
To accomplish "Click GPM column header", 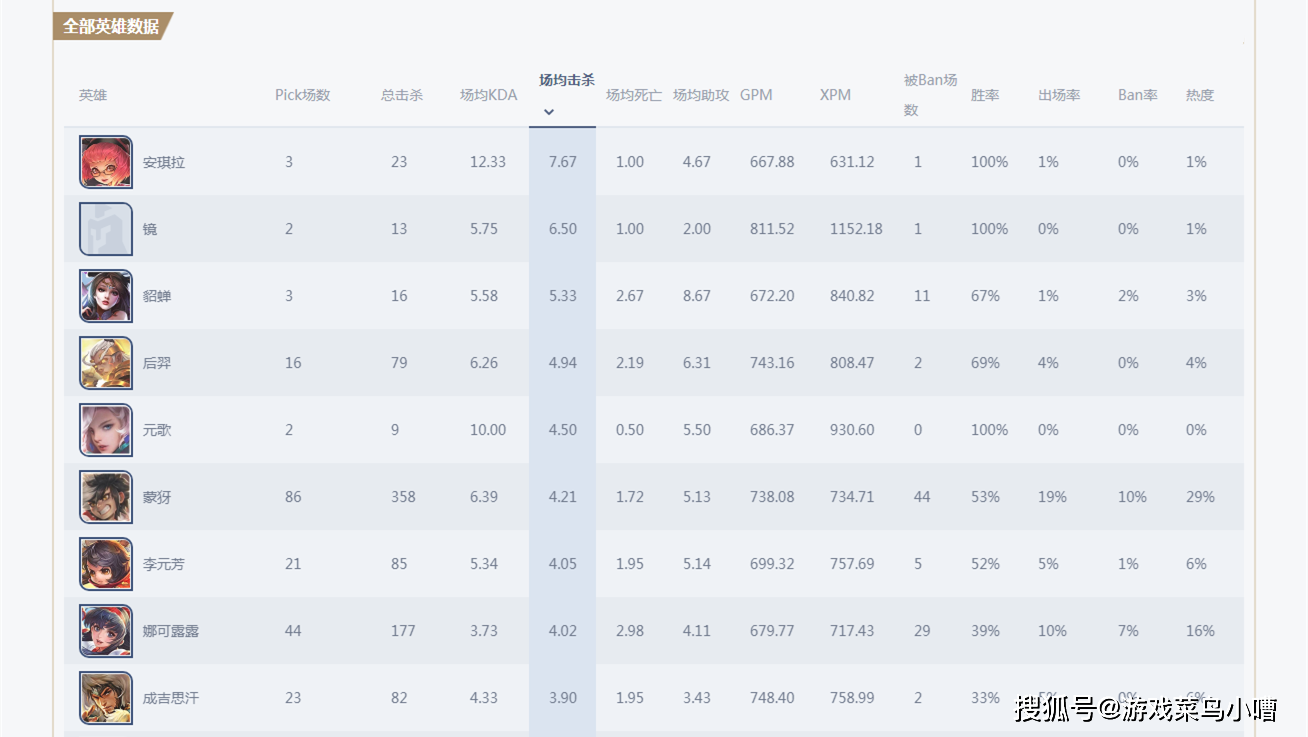I will pyautogui.click(x=756, y=95).
